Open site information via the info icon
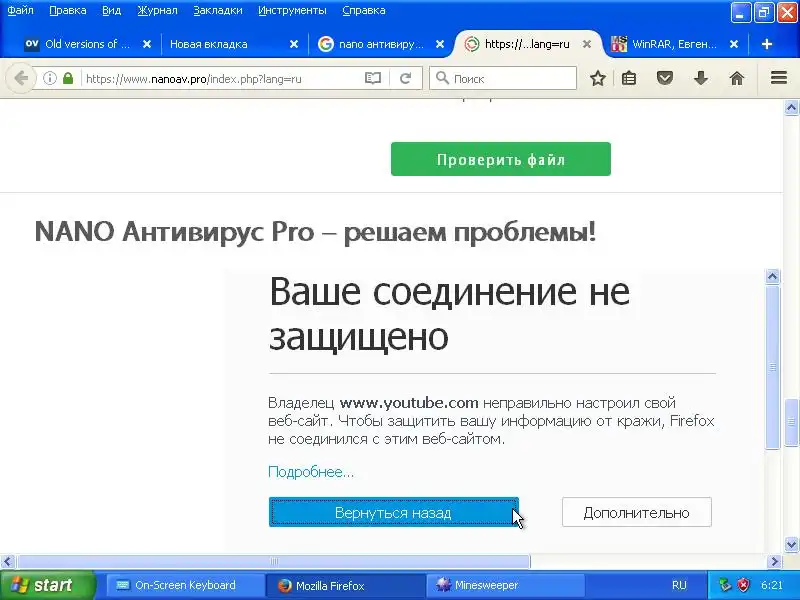Viewport: 800px width, 600px height. 49,79
